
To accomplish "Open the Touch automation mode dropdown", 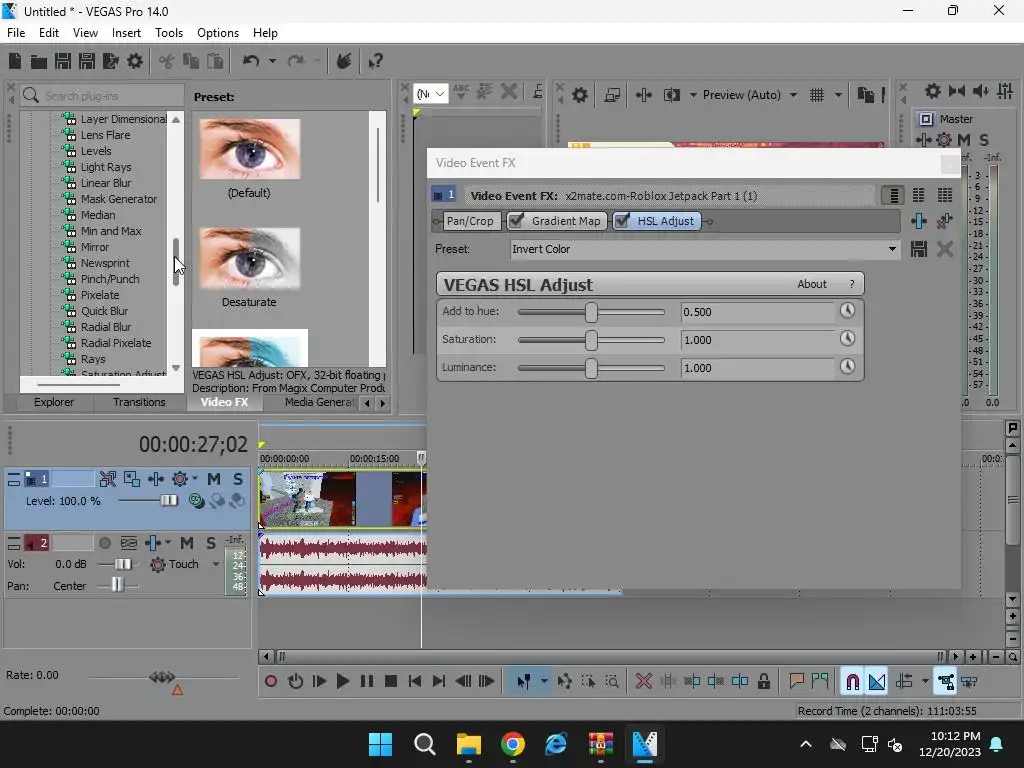I will [x=216, y=564].
